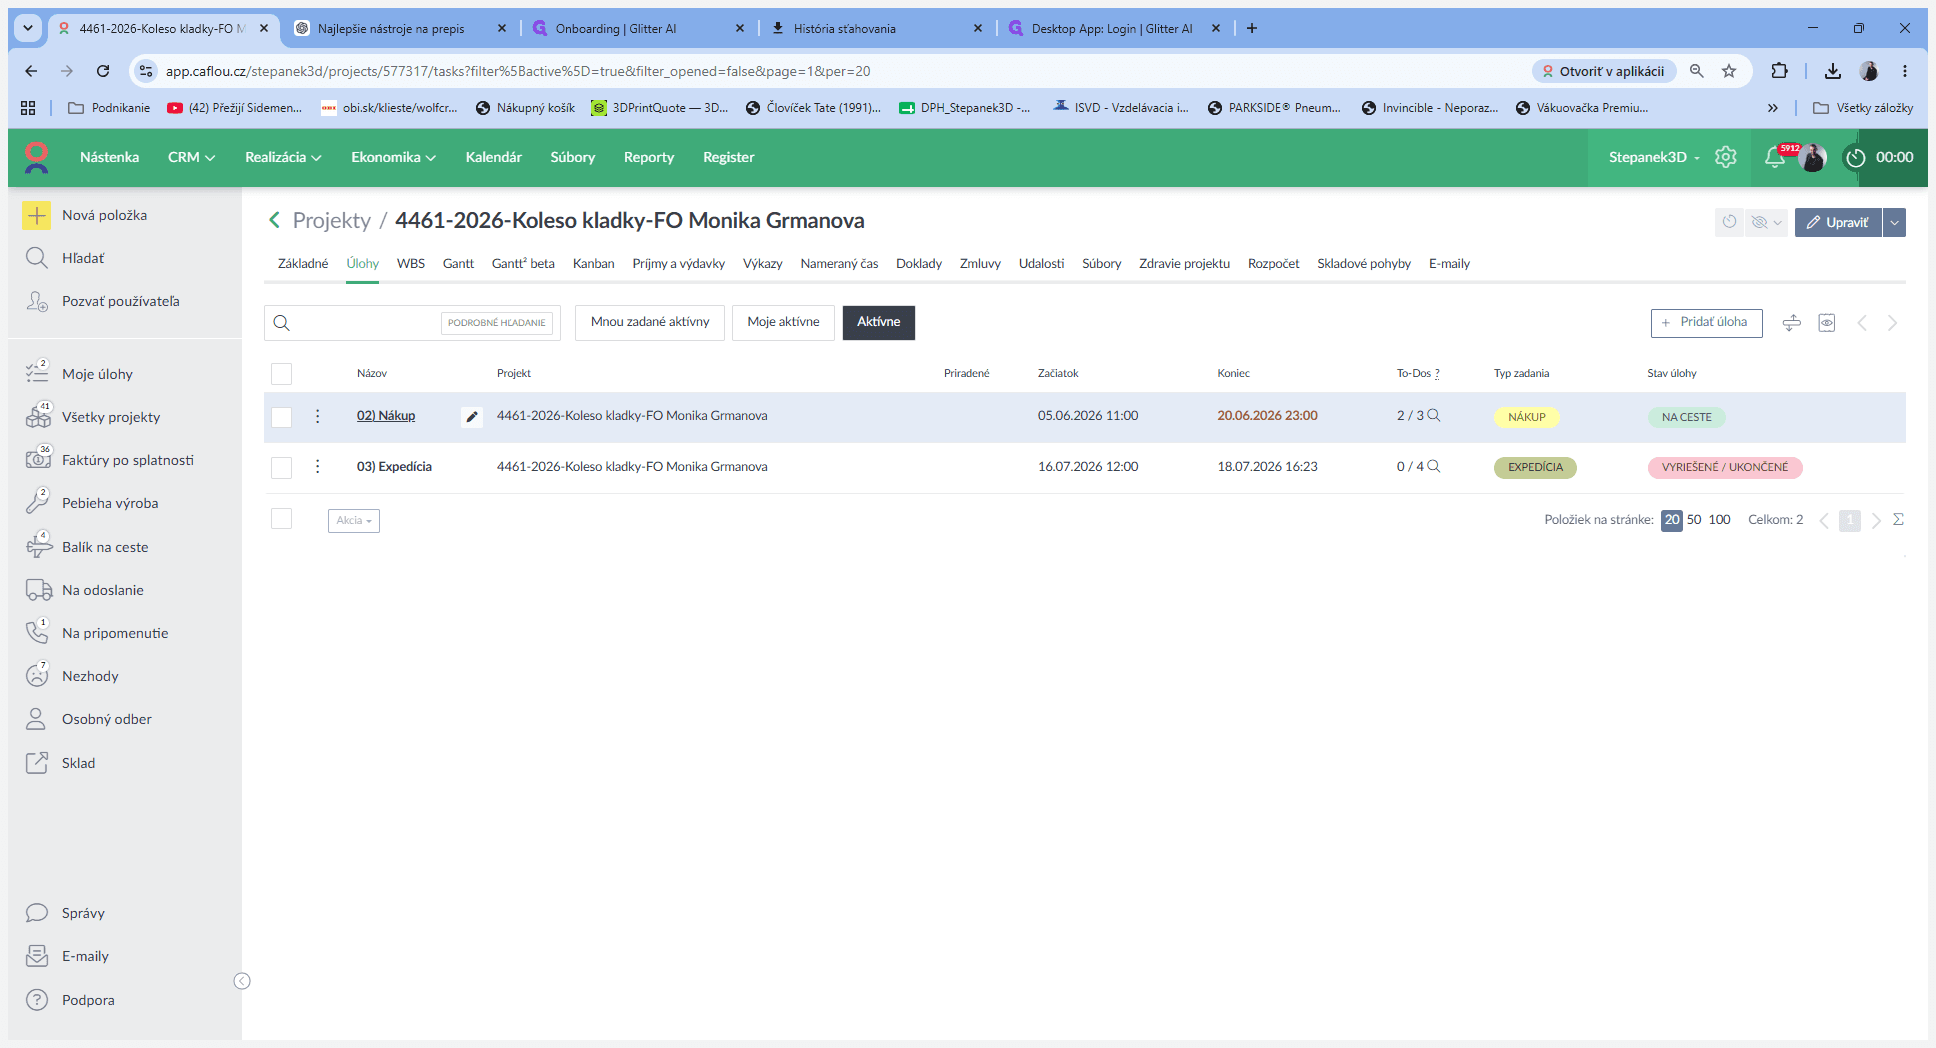This screenshot has width=1936, height=1048.
Task: Open the Rozpočet tab
Action: [1273, 264]
